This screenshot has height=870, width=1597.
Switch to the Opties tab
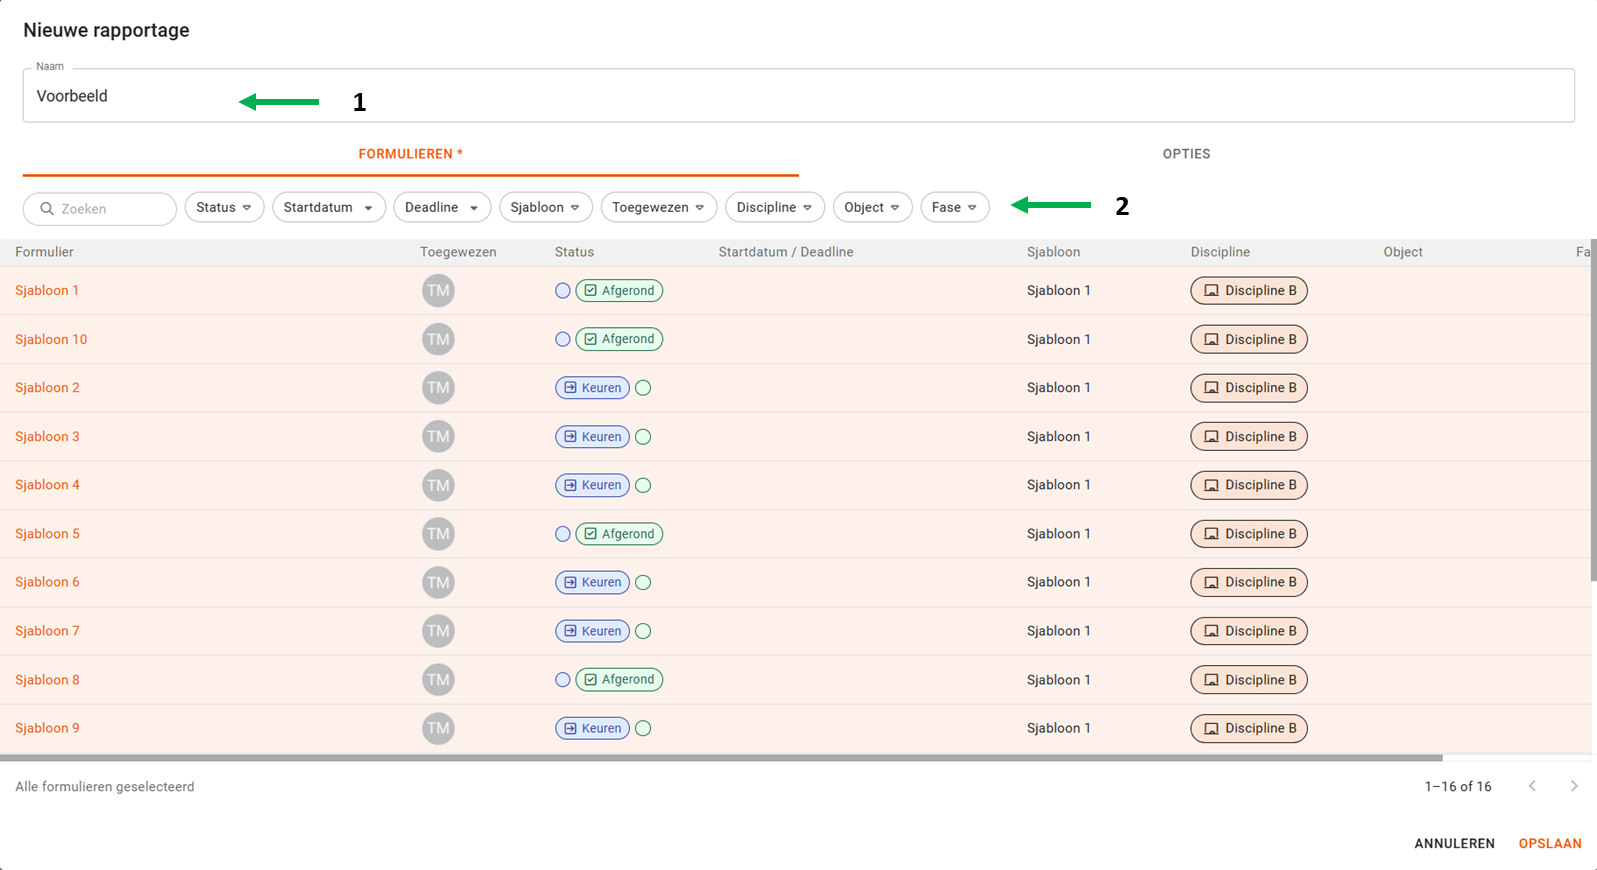point(1186,154)
